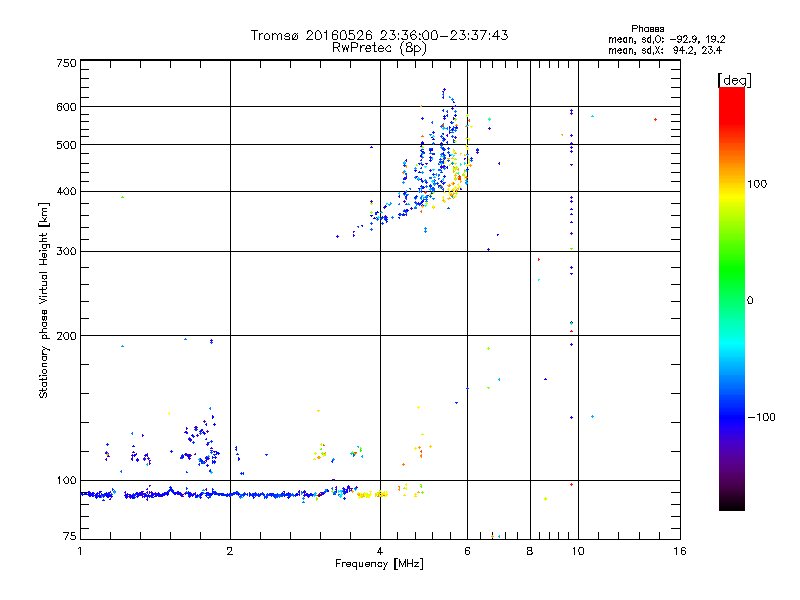Click the '0' colorbar tick label

750,301
